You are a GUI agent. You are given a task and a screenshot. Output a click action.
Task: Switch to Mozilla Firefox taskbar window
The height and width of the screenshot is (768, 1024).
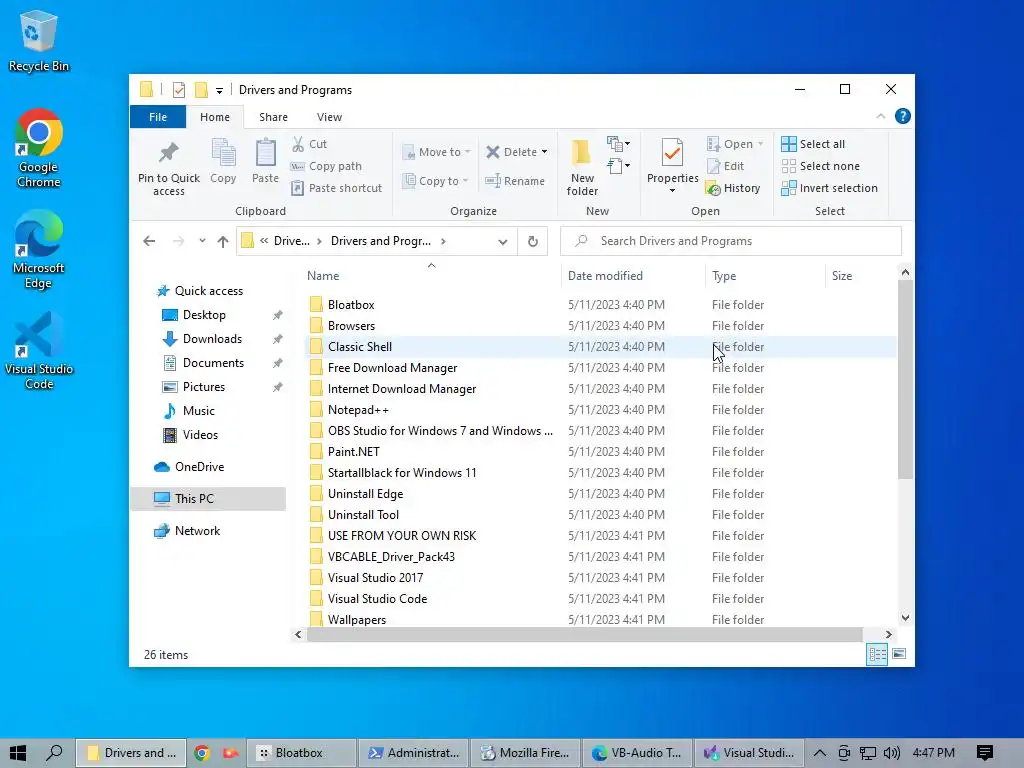(x=524, y=753)
